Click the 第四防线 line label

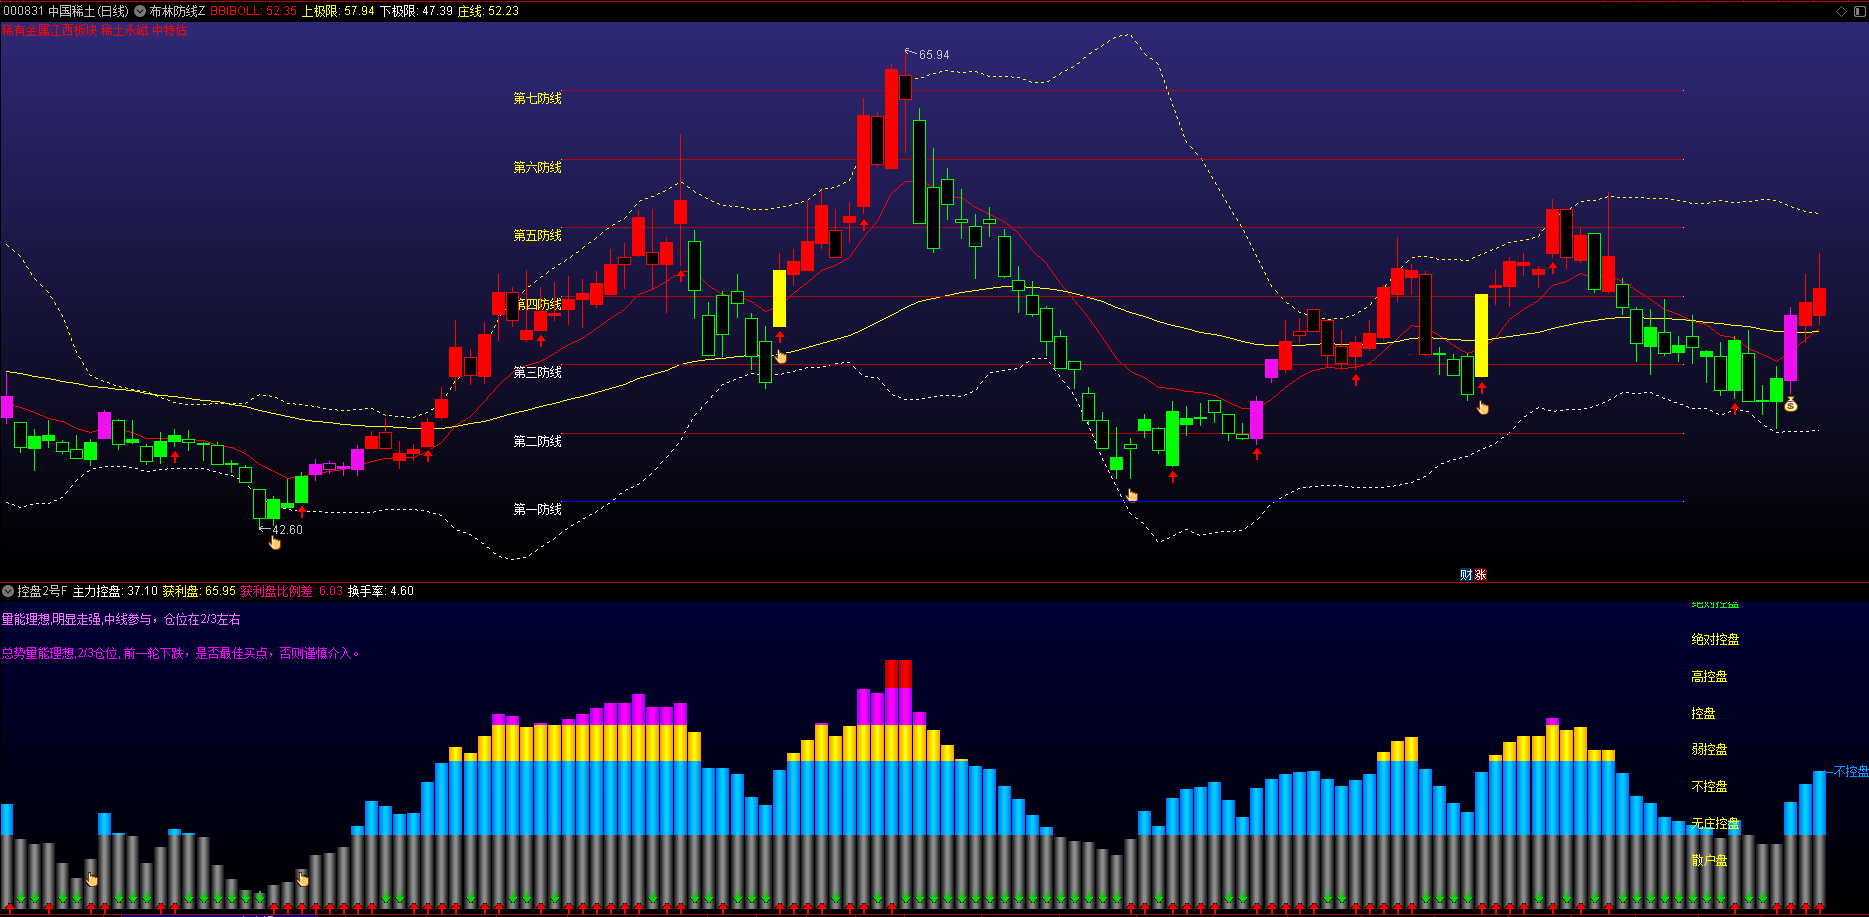[x=539, y=304]
